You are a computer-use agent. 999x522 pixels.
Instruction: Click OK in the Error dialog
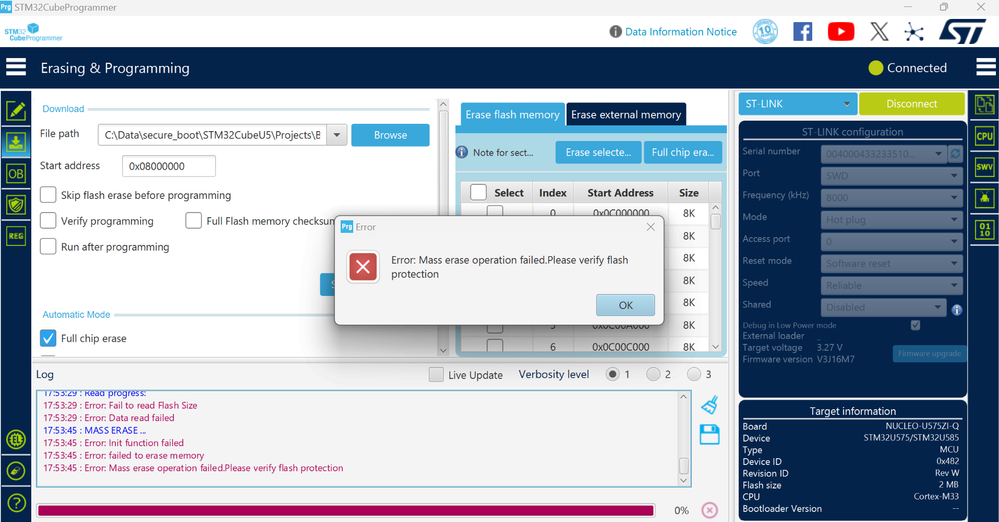click(626, 305)
